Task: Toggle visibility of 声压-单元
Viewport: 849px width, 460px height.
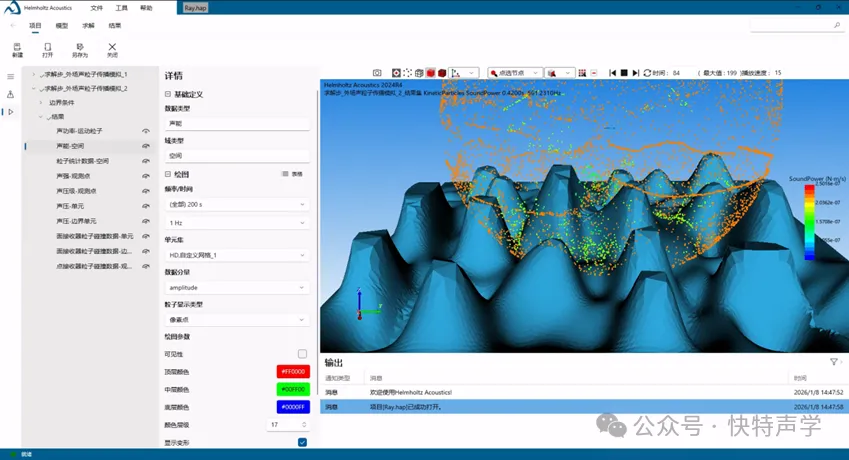Action: click(146, 206)
